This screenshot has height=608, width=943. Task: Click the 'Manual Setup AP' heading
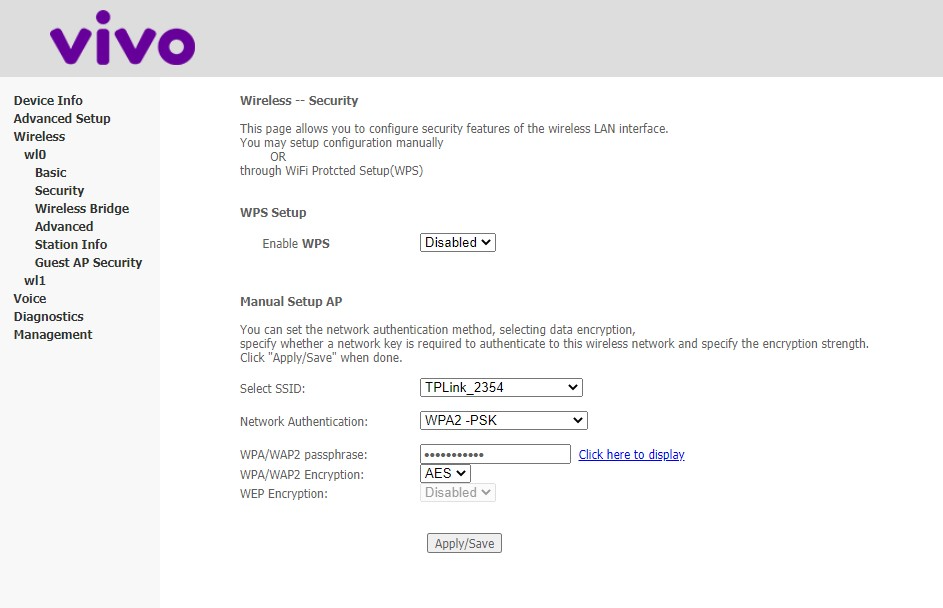click(x=291, y=301)
